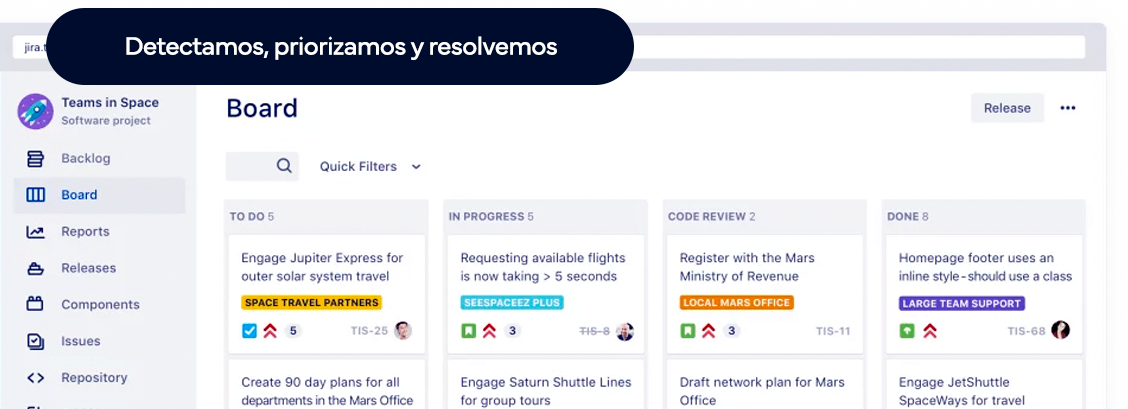The height and width of the screenshot is (409, 1128).
Task: Open Repository in the sidebar menu
Action: coord(99,377)
